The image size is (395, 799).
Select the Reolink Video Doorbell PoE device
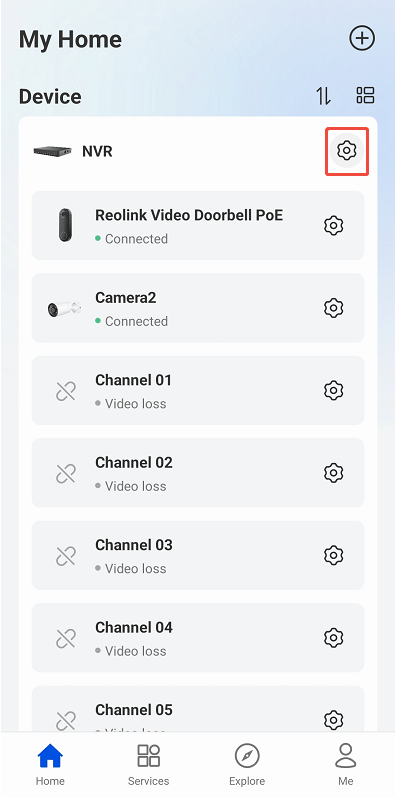pos(198,225)
